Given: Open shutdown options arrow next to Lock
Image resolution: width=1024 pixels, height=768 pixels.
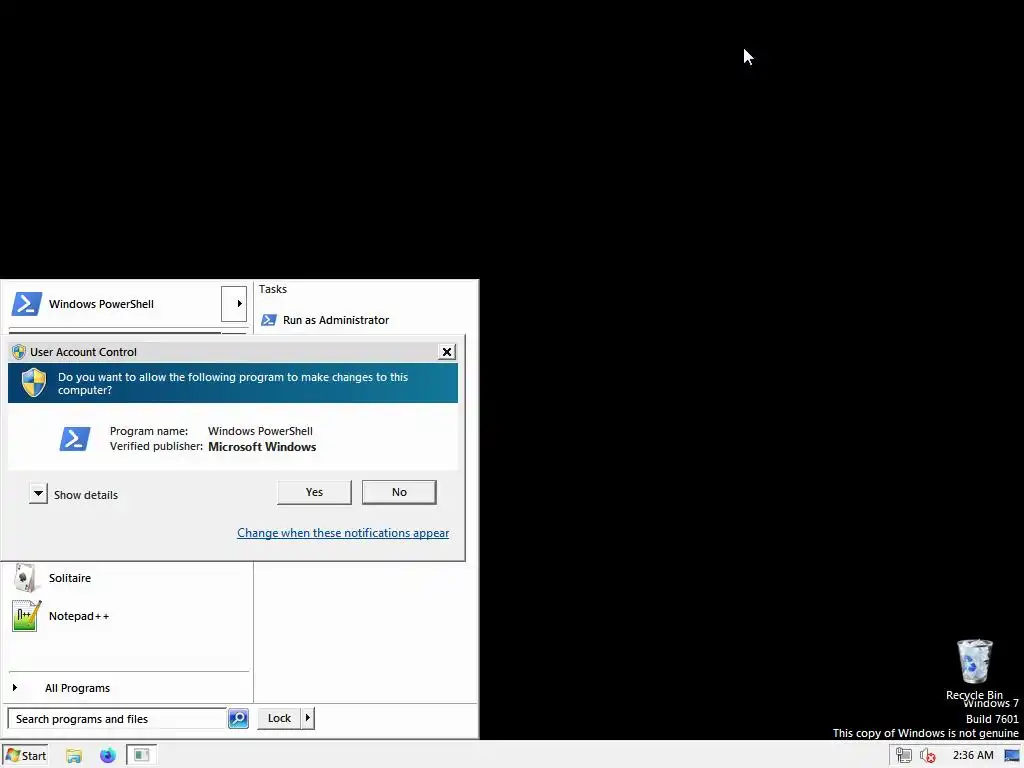Looking at the screenshot, I should (308, 718).
